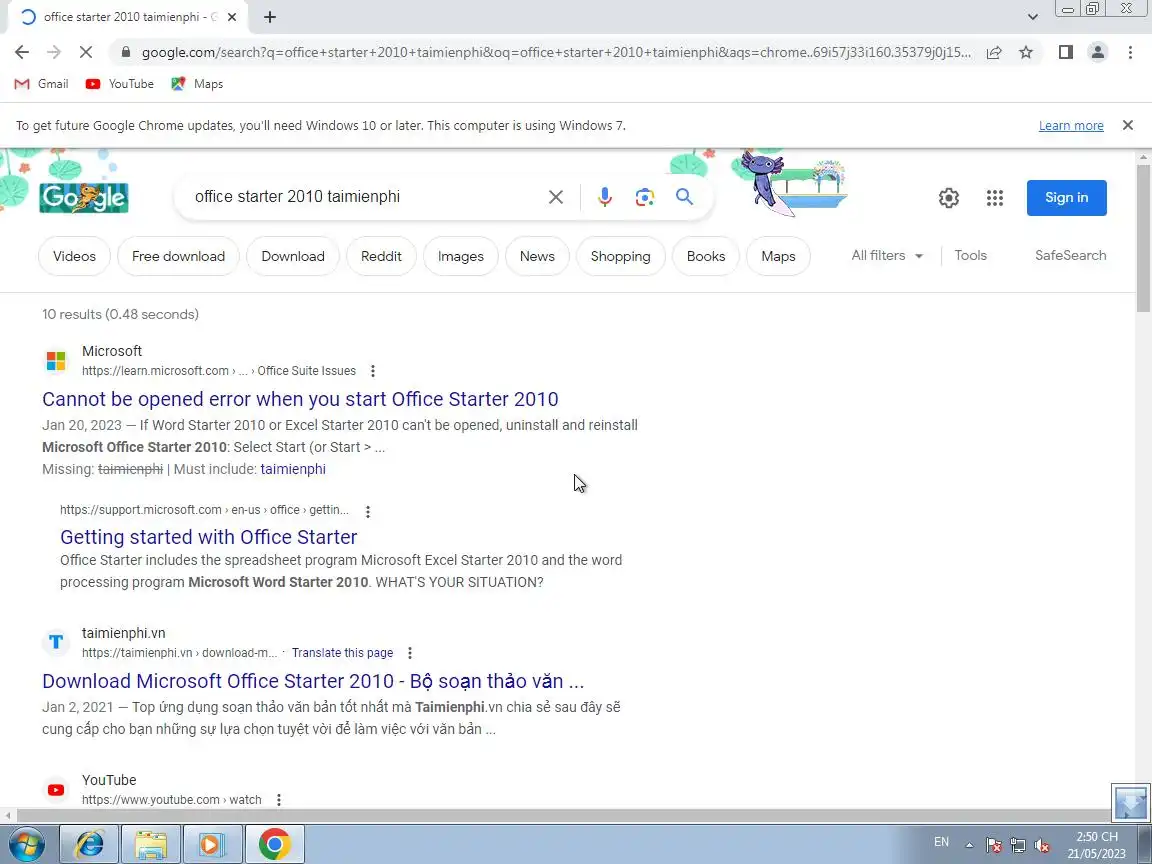Open options for support.microsoft.com result

[x=367, y=511]
